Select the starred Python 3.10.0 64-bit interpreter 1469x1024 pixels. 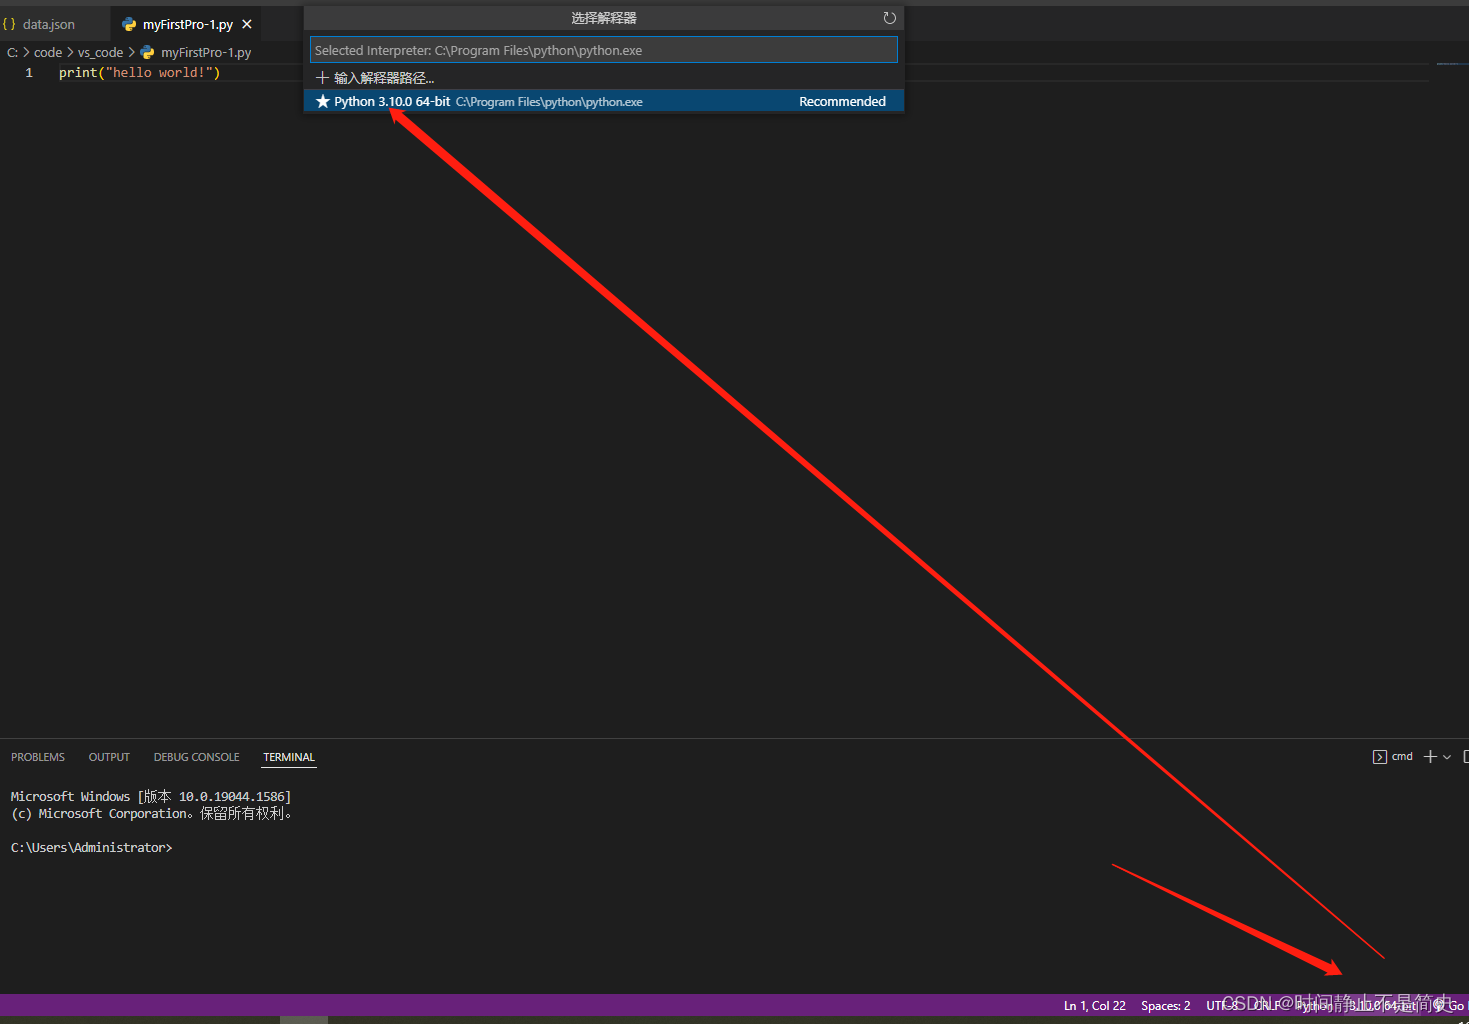(603, 101)
